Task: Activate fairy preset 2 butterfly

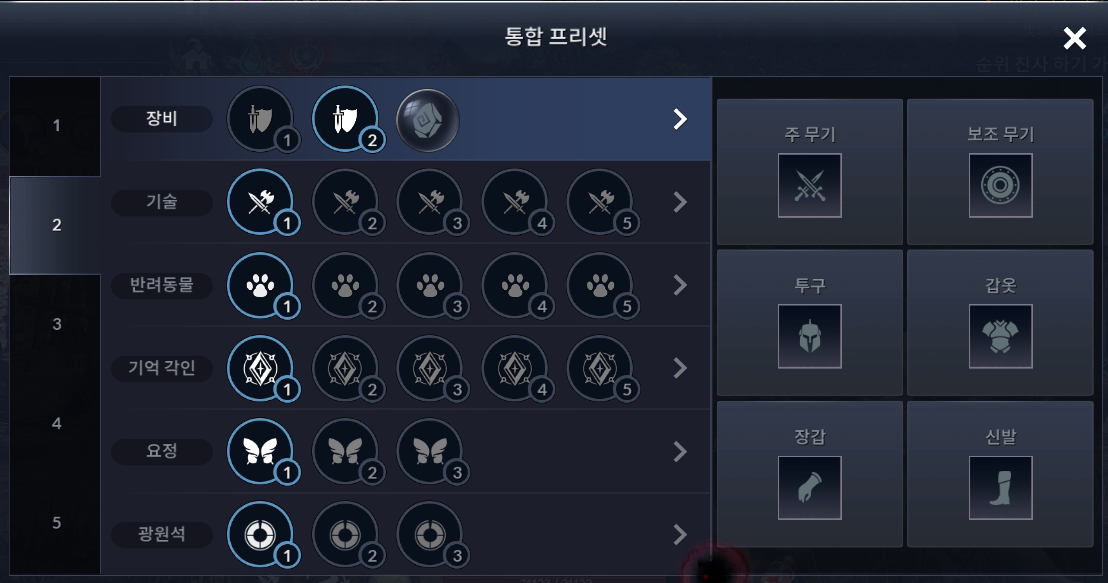Action: pos(346,452)
